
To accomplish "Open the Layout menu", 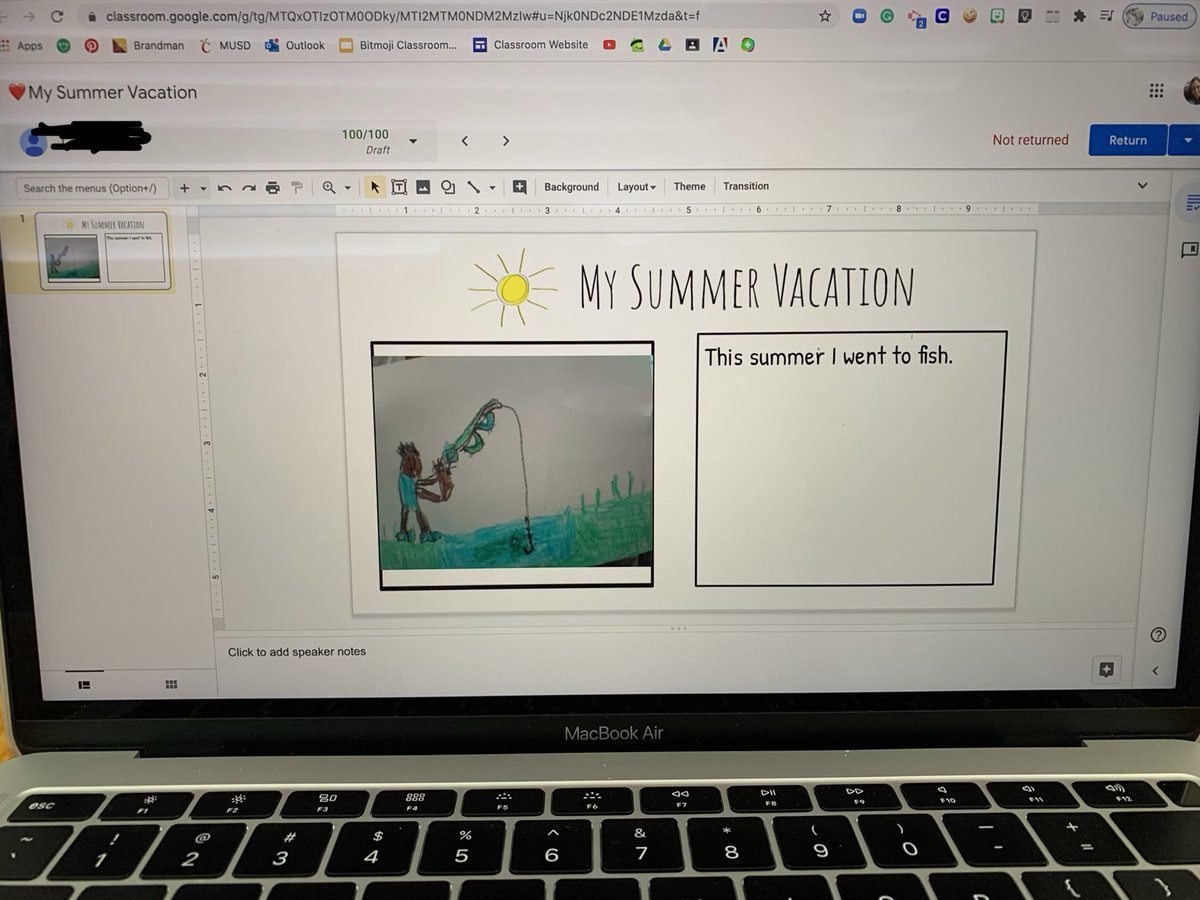I will coord(636,187).
